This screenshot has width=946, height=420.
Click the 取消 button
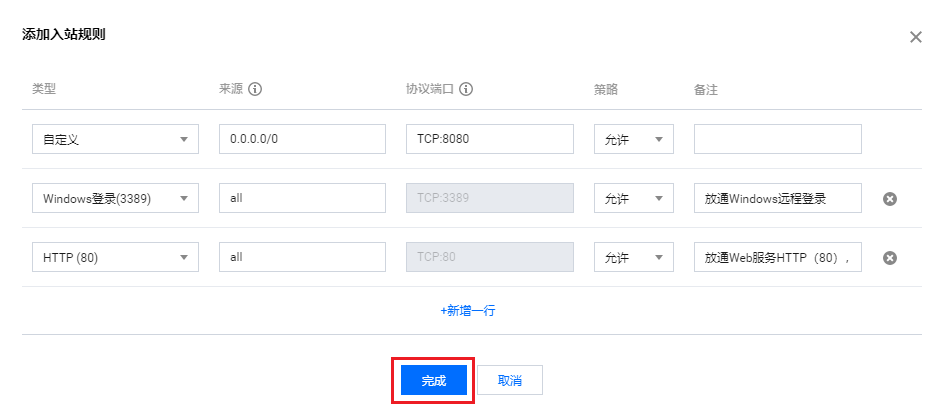tap(510, 381)
